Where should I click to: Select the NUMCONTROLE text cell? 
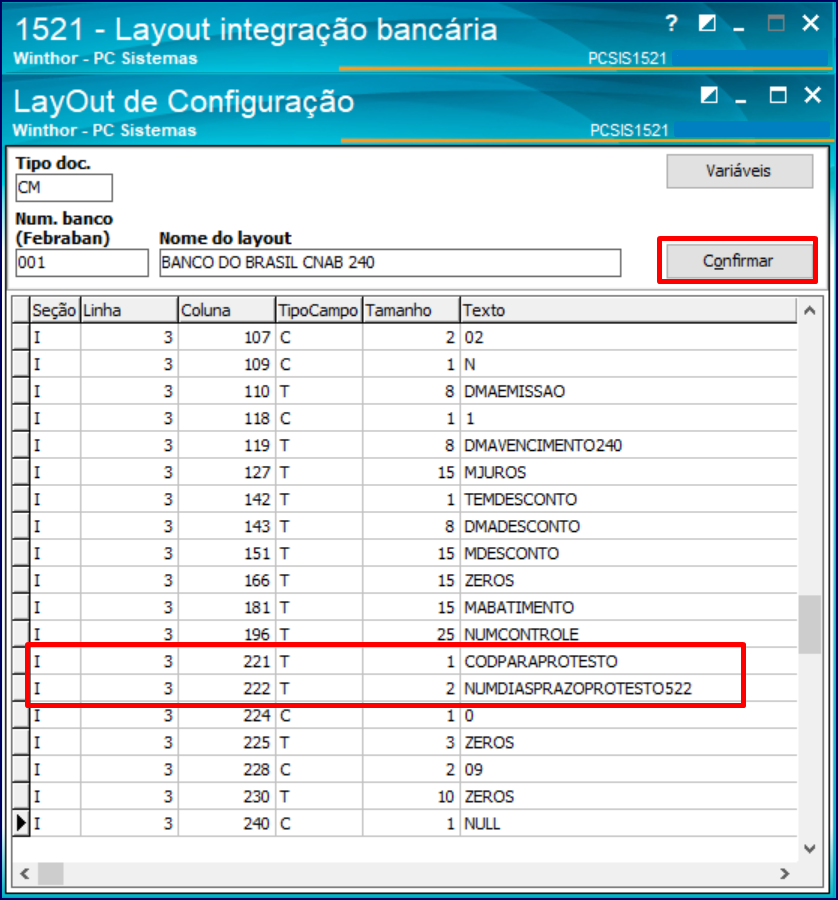[628, 634]
